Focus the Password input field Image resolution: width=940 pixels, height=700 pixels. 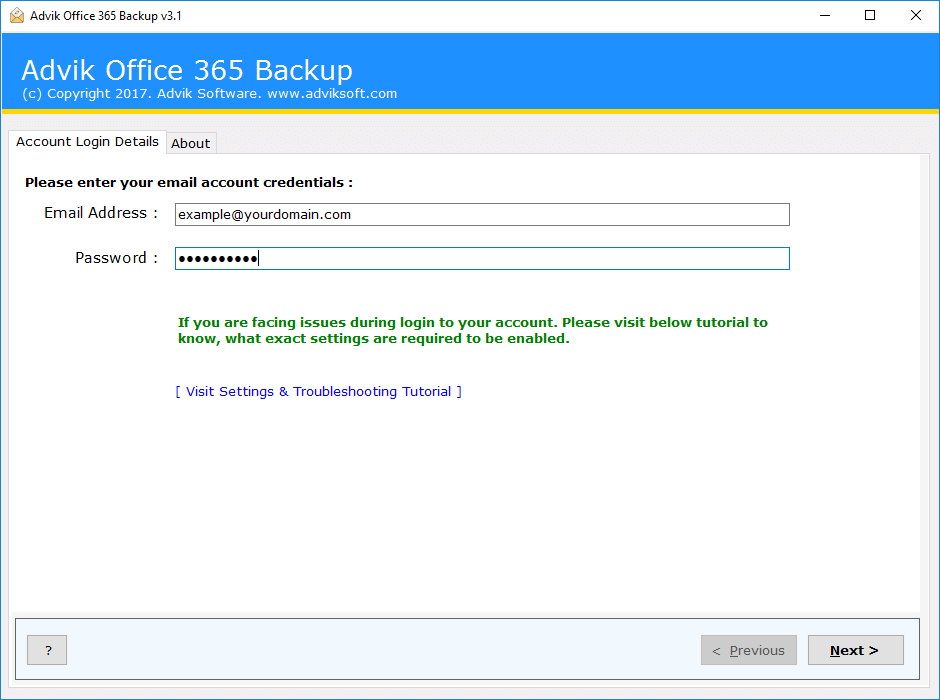pos(482,258)
